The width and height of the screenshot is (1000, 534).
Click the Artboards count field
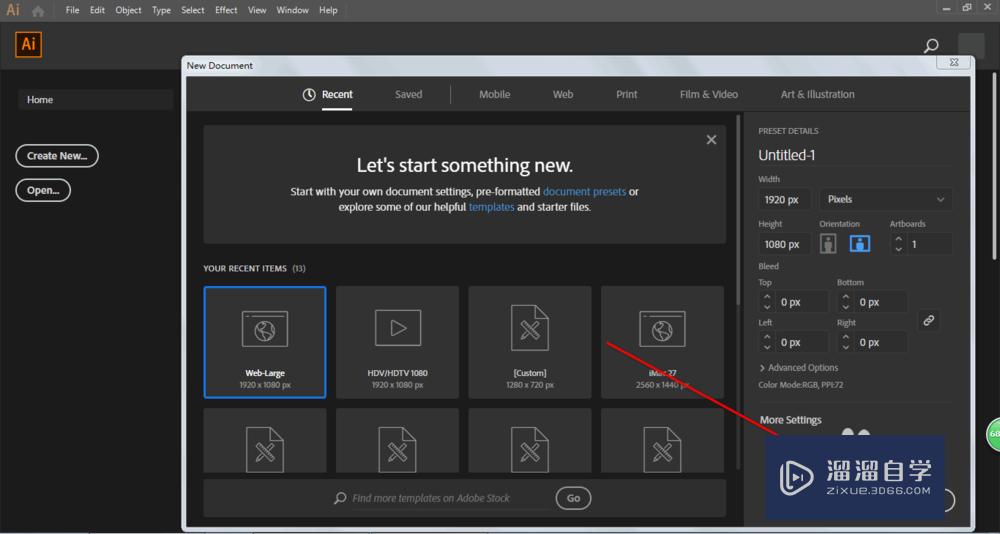(930, 244)
